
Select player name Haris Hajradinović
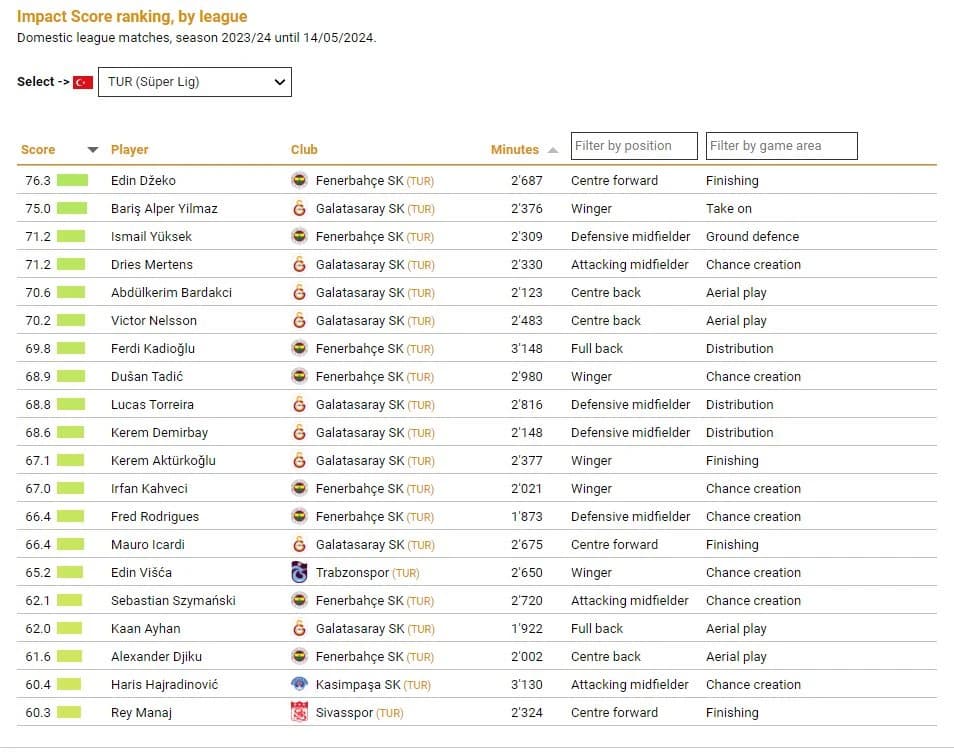(164, 685)
